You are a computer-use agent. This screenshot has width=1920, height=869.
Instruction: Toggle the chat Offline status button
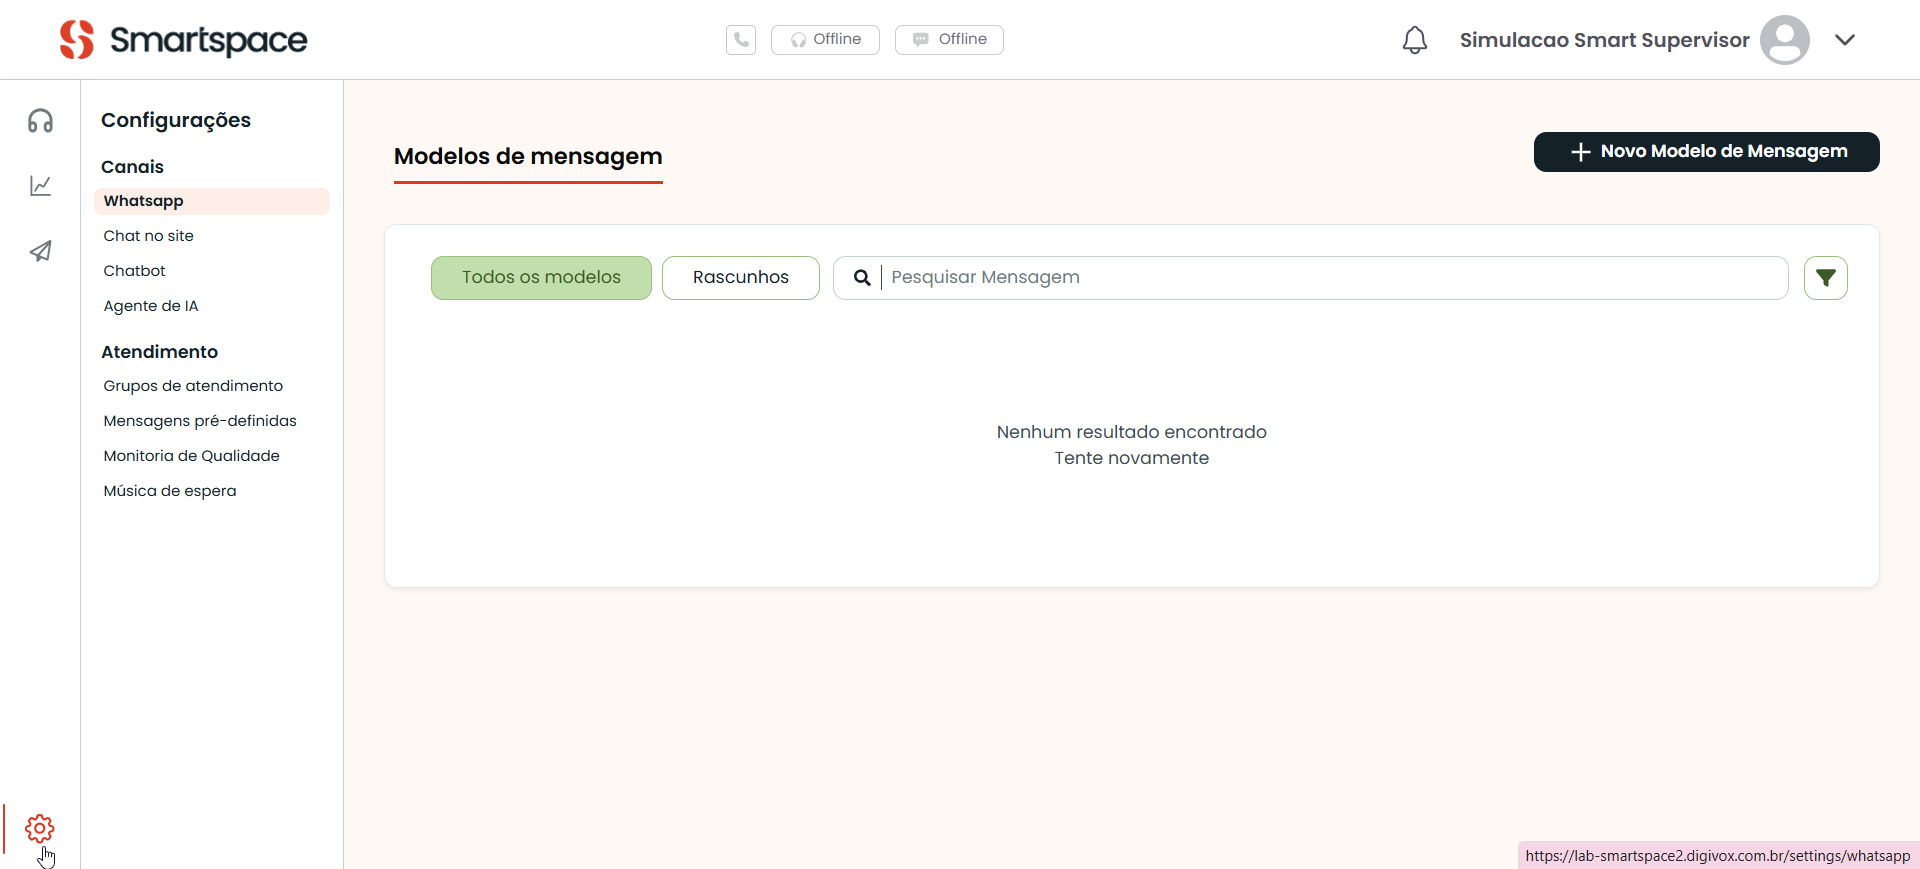(949, 40)
